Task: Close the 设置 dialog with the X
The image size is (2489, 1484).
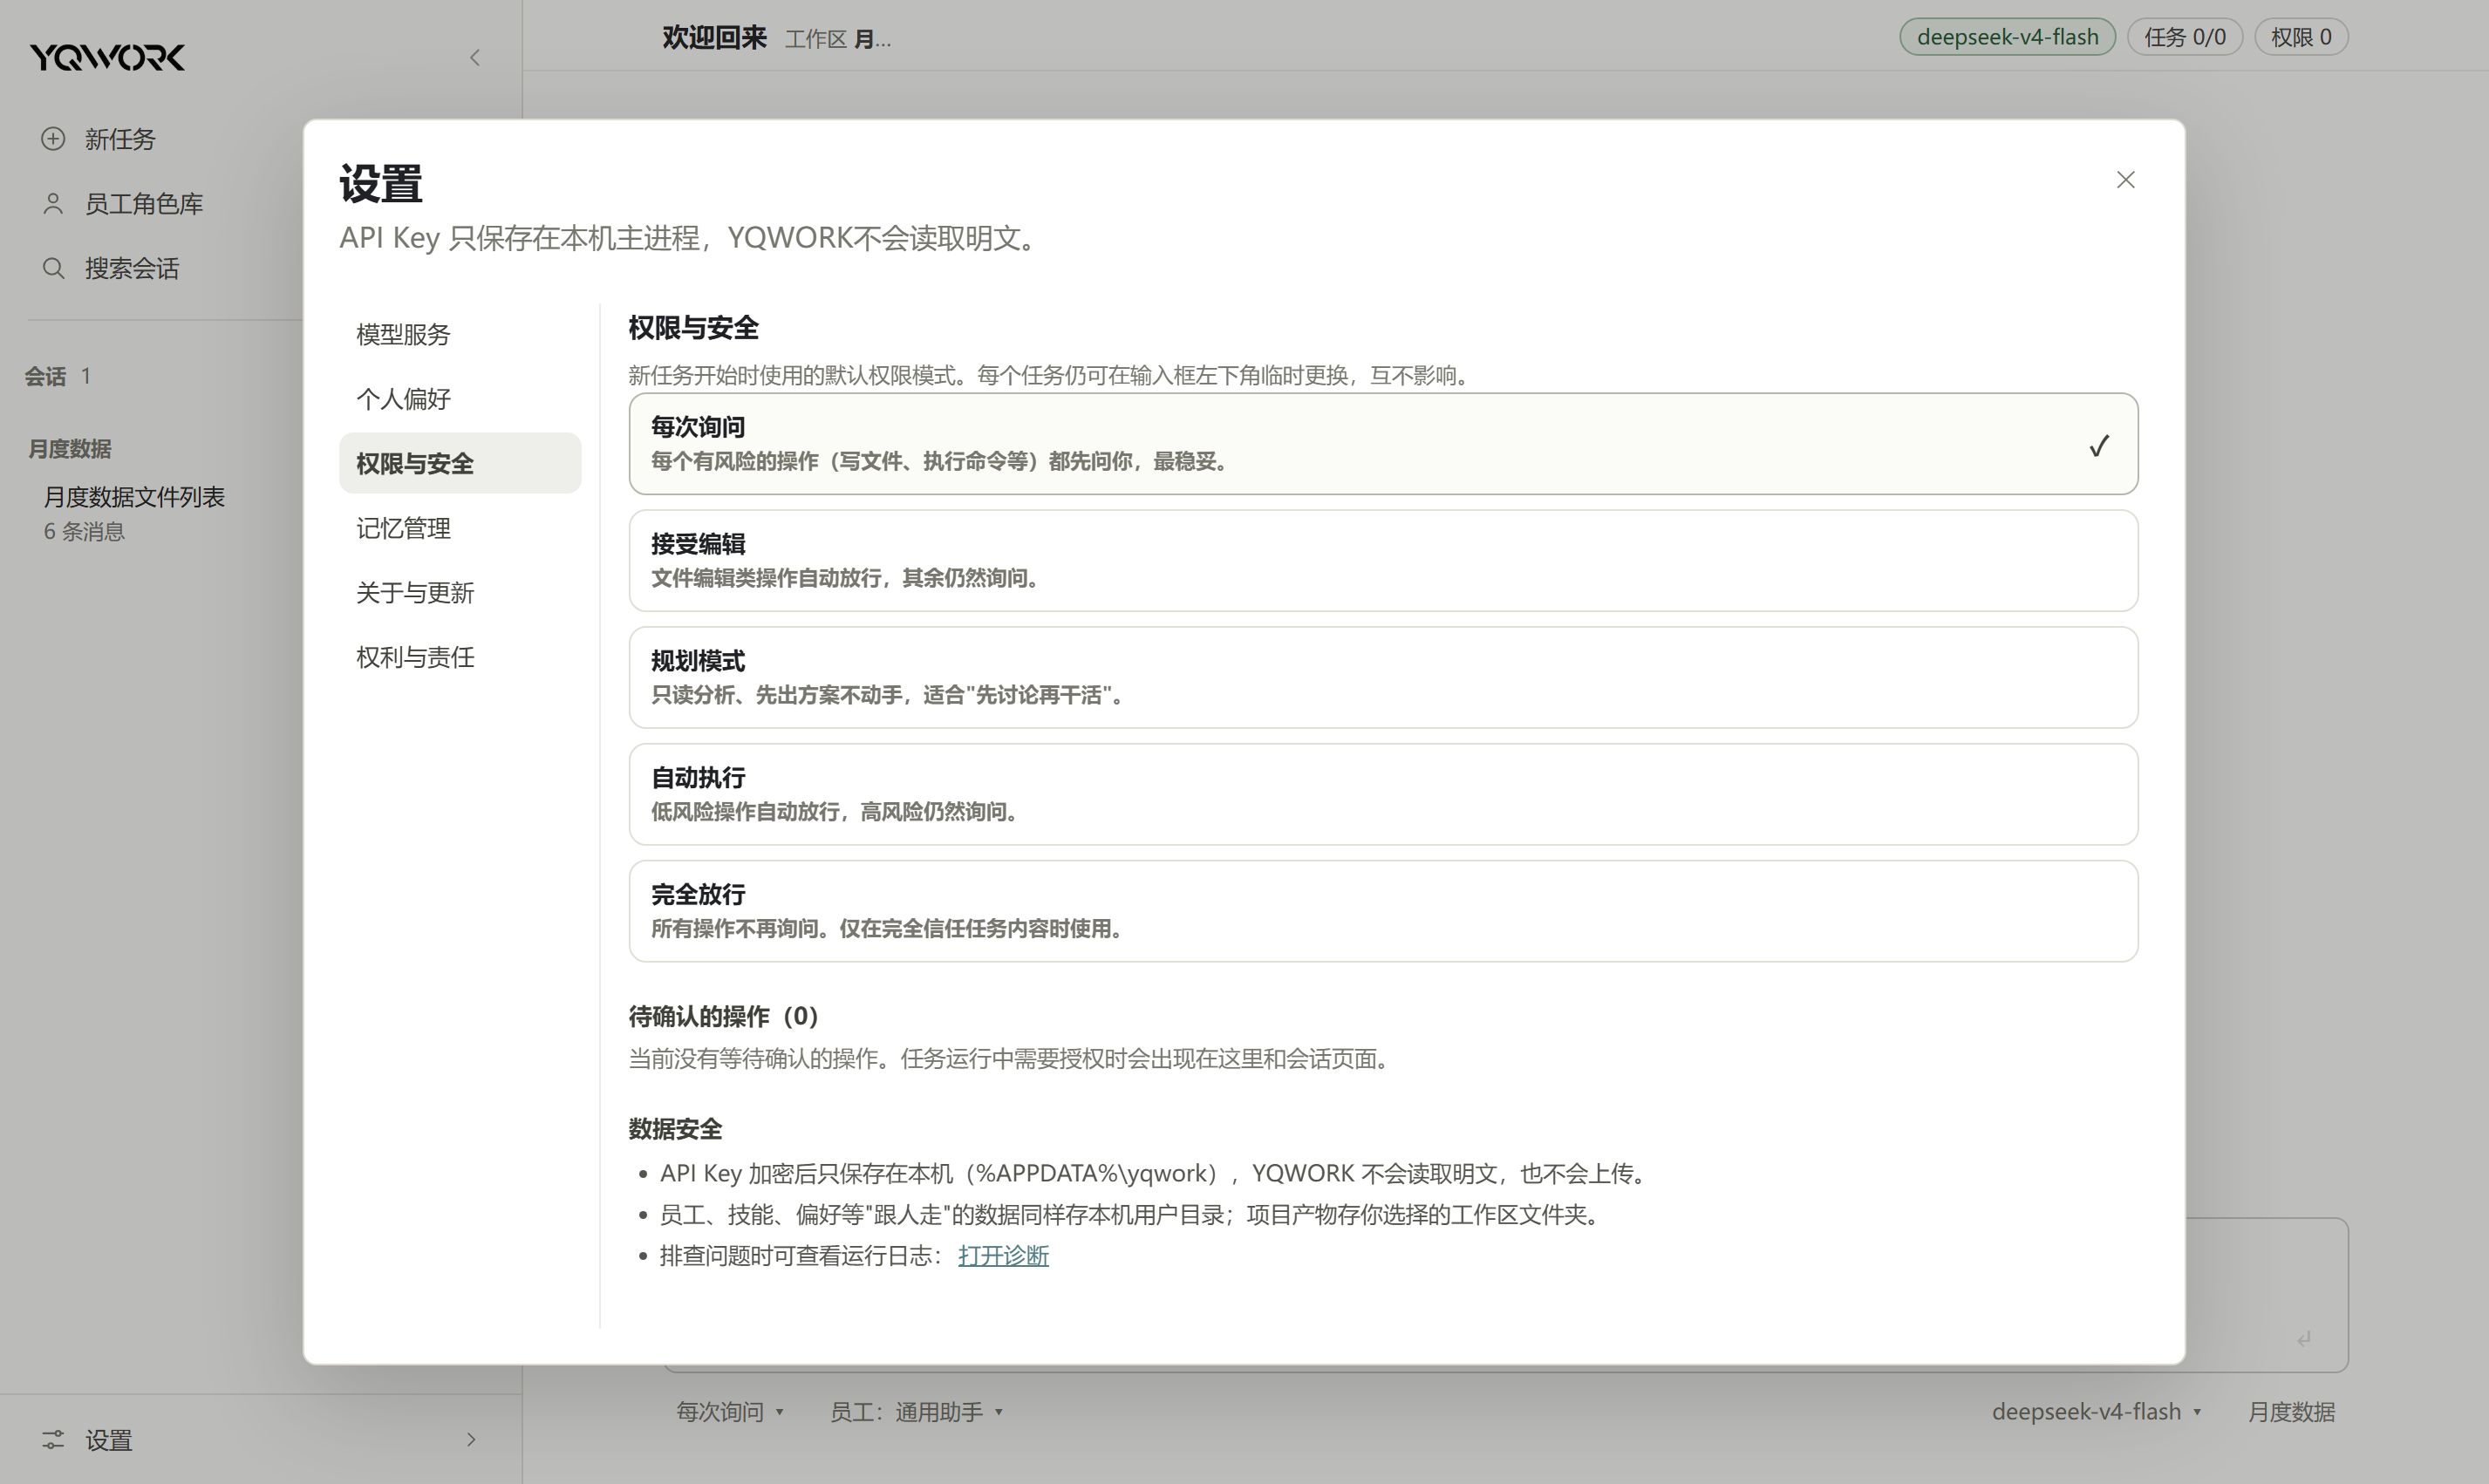Action: point(2126,179)
